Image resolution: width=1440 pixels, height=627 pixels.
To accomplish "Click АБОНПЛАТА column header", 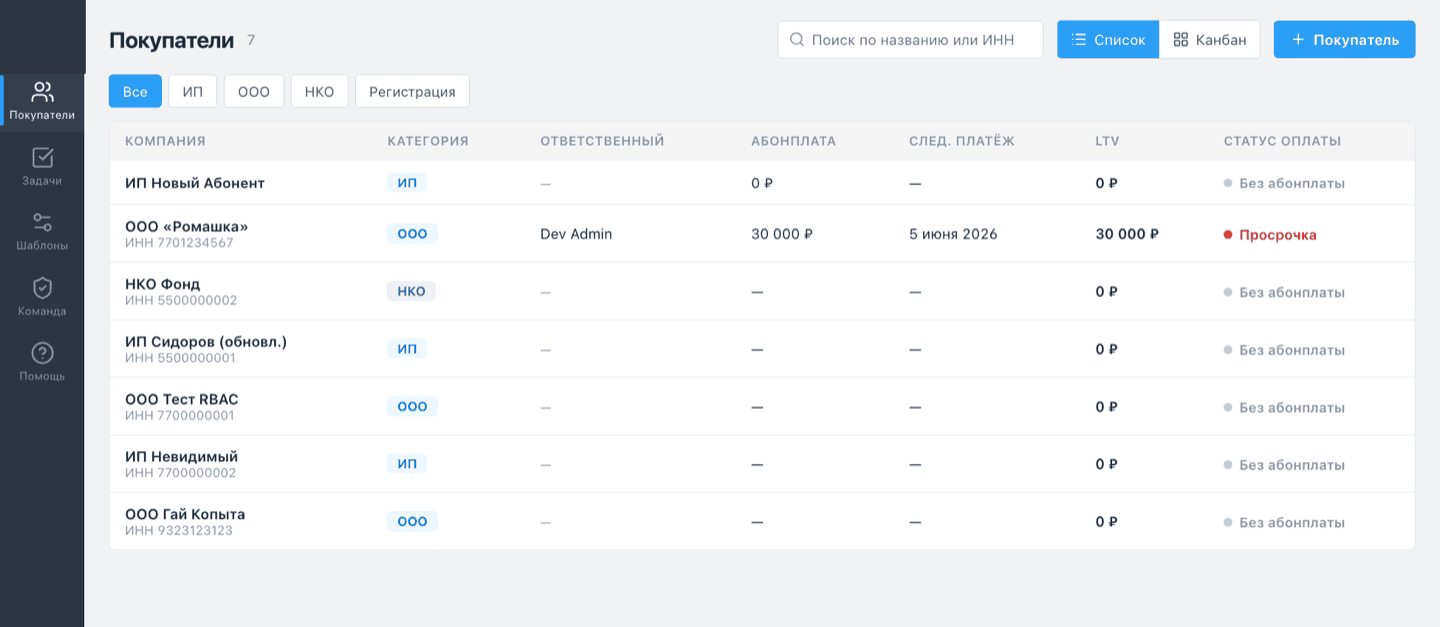I will pos(793,141).
